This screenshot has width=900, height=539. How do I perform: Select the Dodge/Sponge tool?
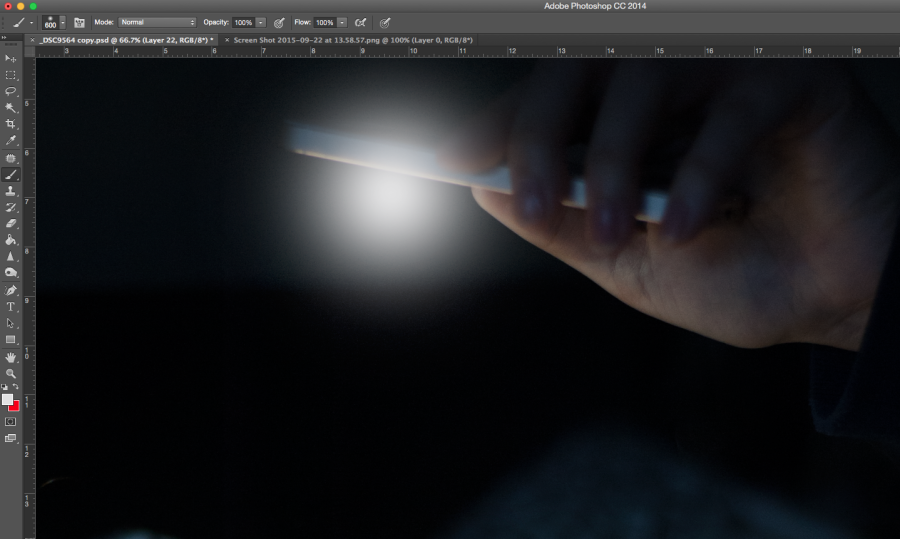(10, 273)
